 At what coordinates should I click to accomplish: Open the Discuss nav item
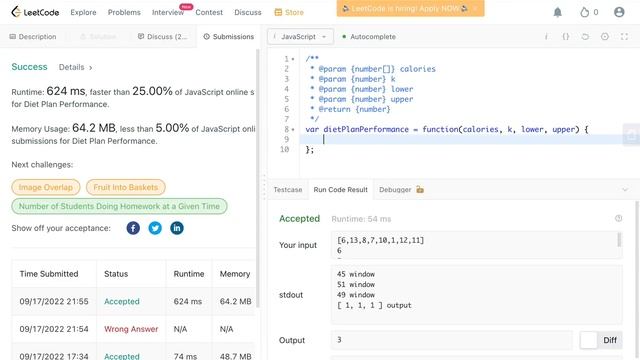pyautogui.click(x=248, y=12)
